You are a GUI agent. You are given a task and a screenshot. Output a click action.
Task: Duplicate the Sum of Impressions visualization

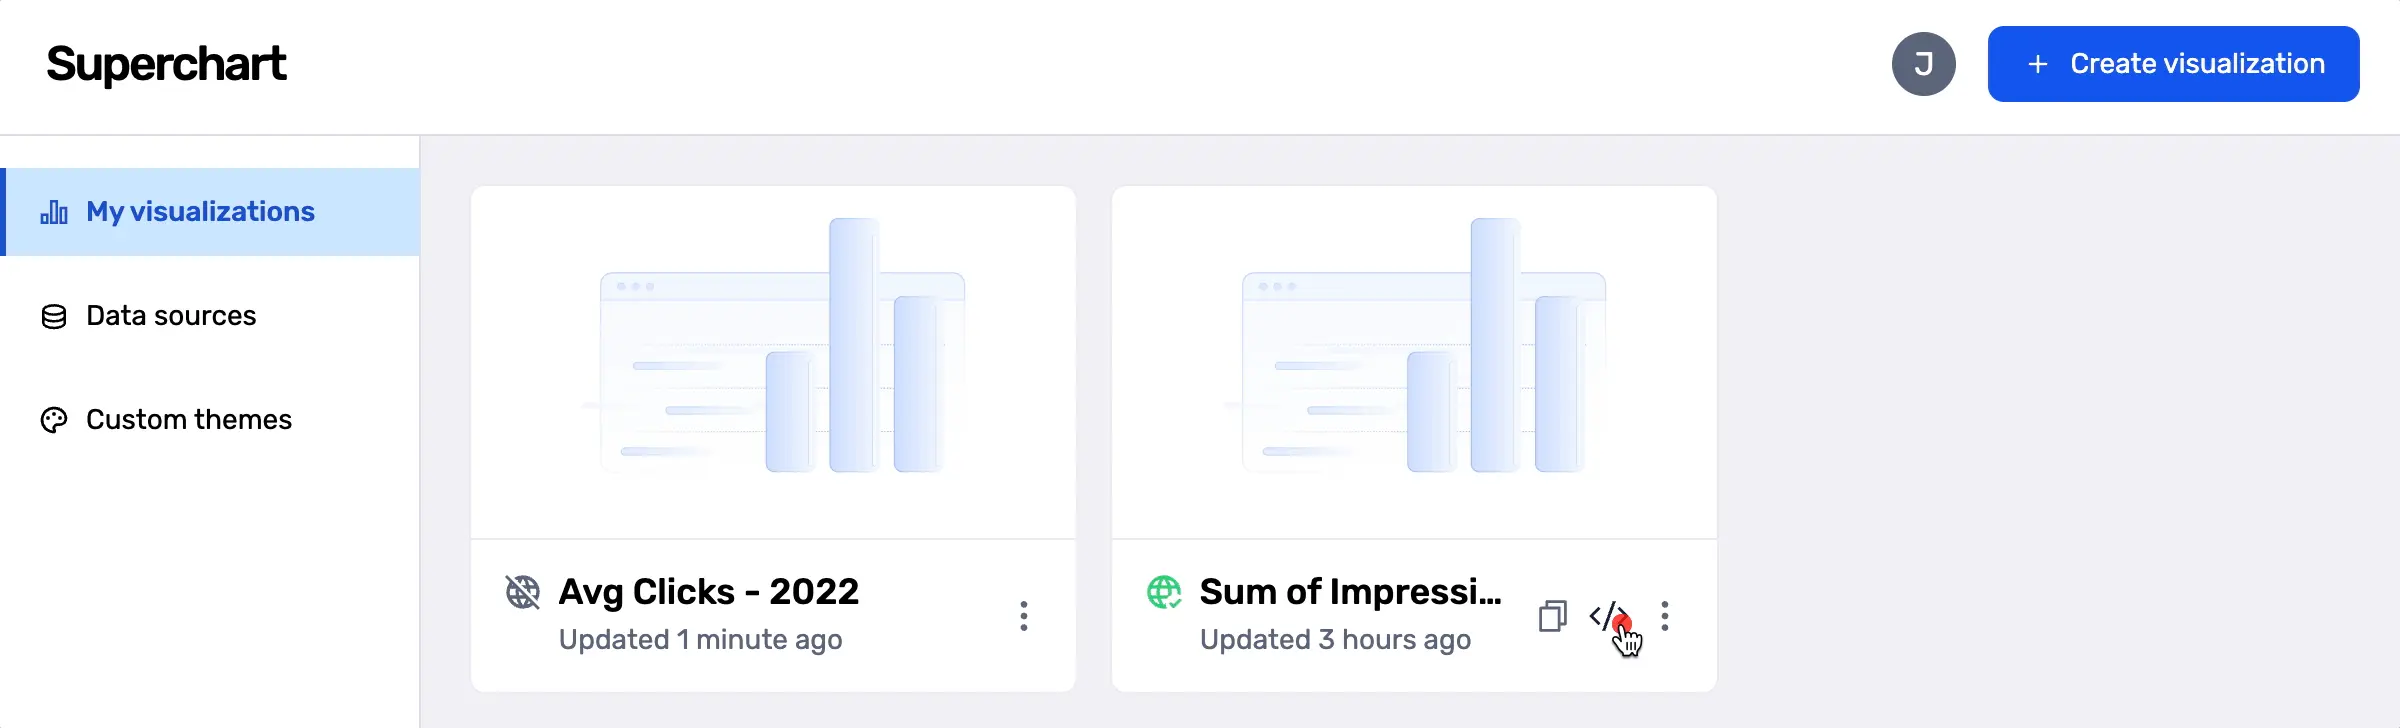coord(1552,616)
